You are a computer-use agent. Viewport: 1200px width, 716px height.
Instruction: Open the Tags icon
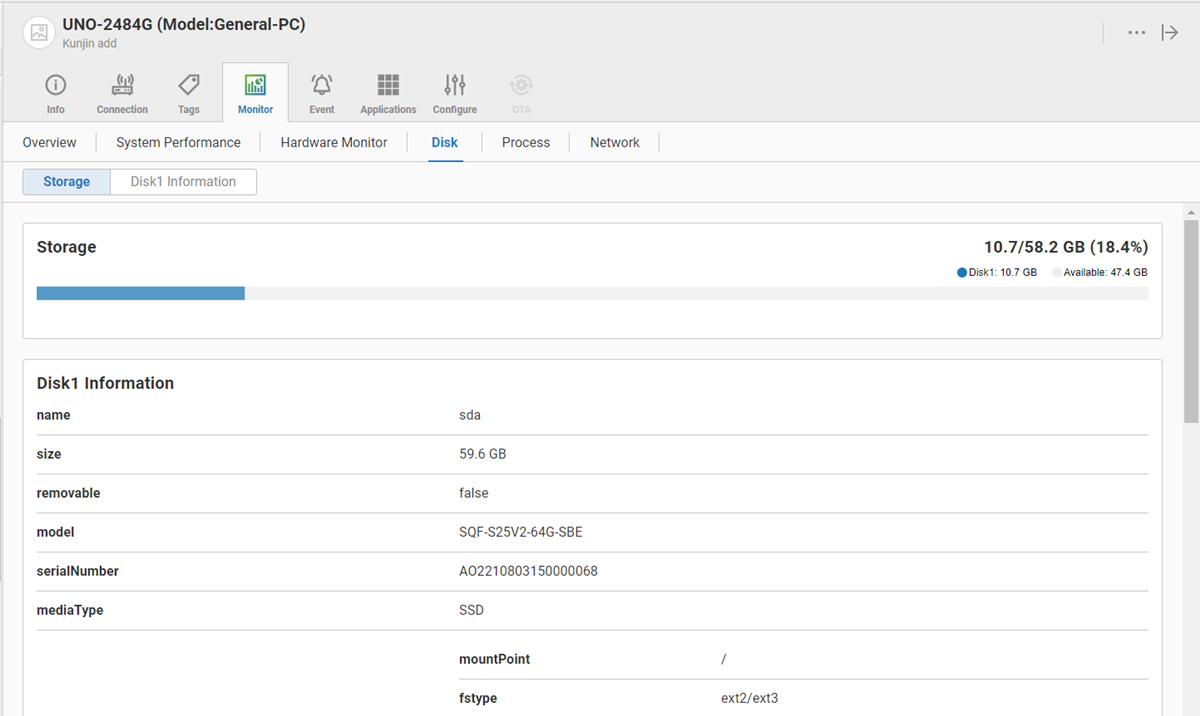(x=189, y=86)
